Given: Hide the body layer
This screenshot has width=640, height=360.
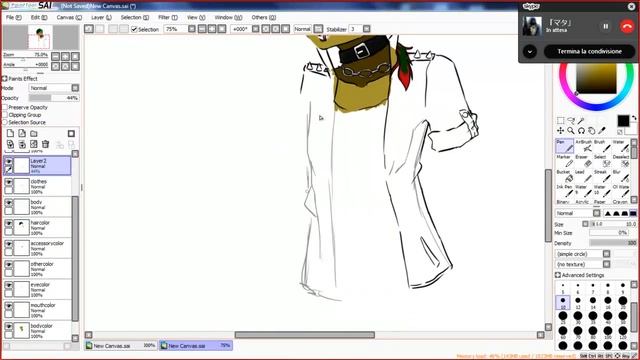Looking at the screenshot, I should pos(8,203).
